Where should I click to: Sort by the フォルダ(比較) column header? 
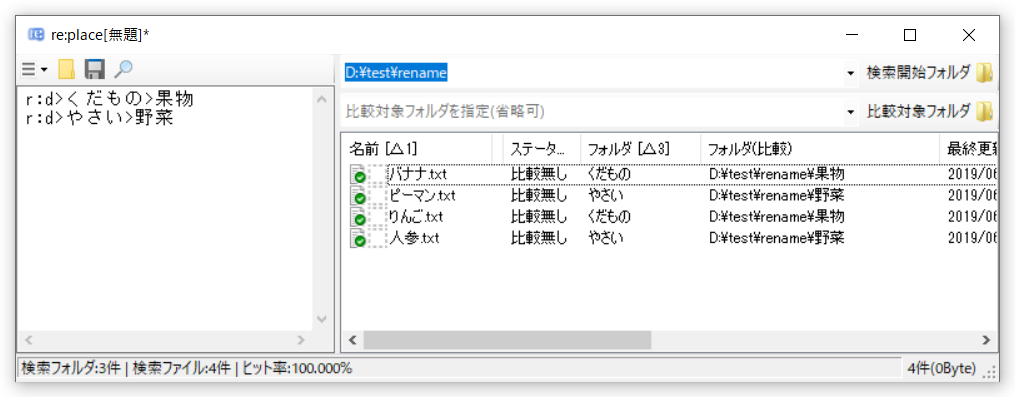820,149
